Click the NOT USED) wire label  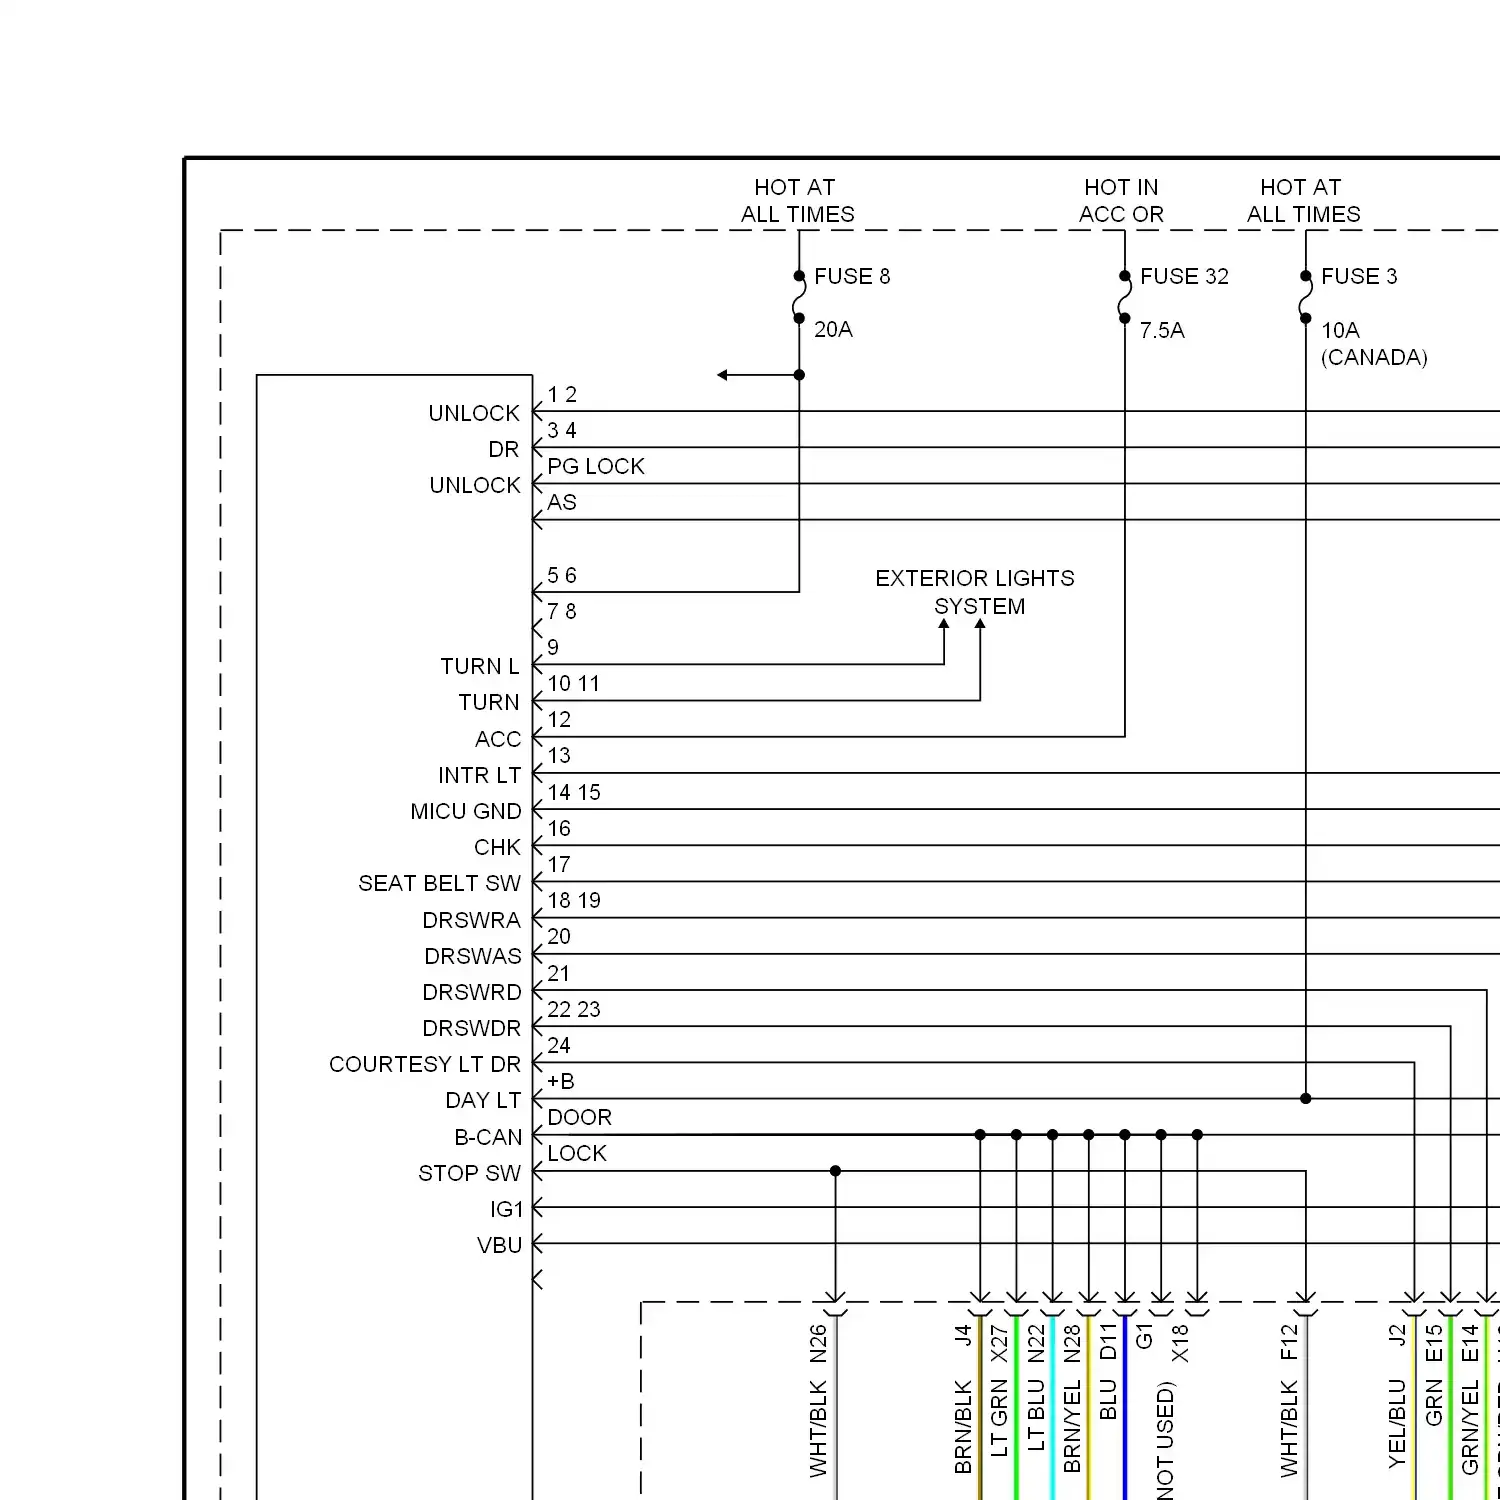click(1166, 1440)
